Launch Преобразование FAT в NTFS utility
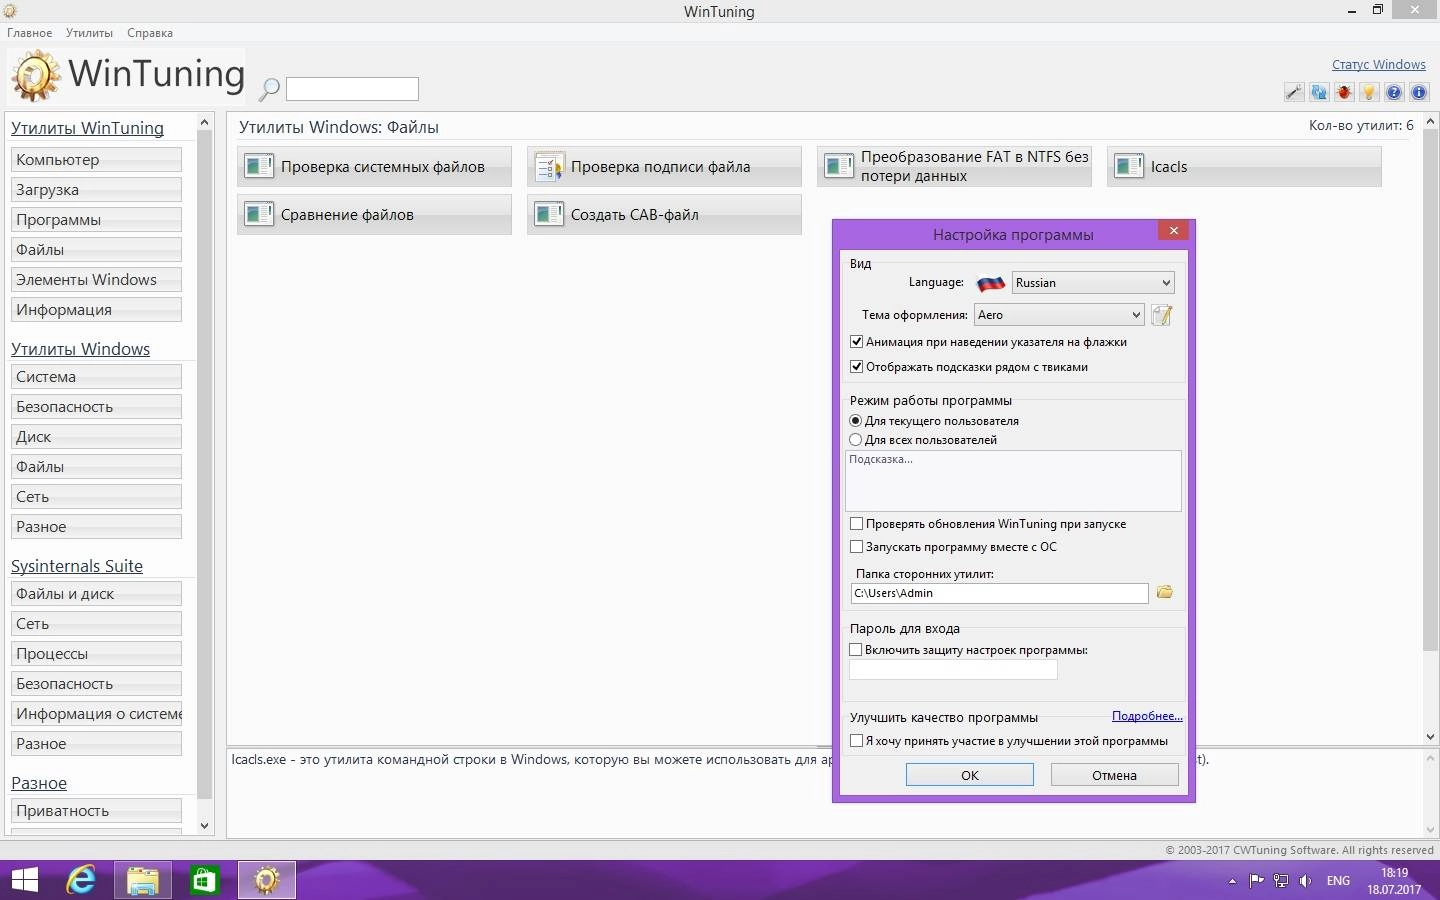1440x900 pixels. pyautogui.click(x=954, y=167)
